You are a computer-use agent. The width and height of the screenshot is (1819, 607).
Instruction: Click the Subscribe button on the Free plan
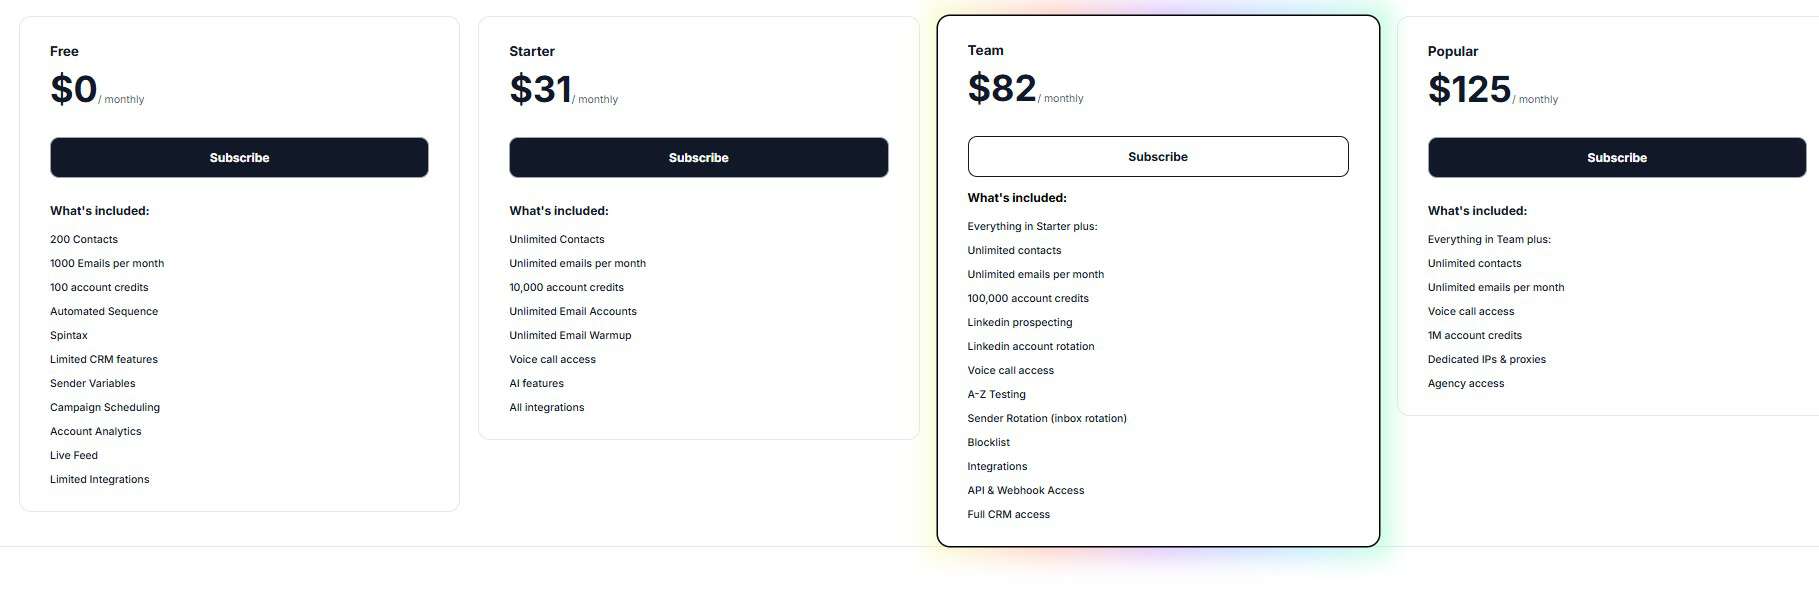coord(239,157)
